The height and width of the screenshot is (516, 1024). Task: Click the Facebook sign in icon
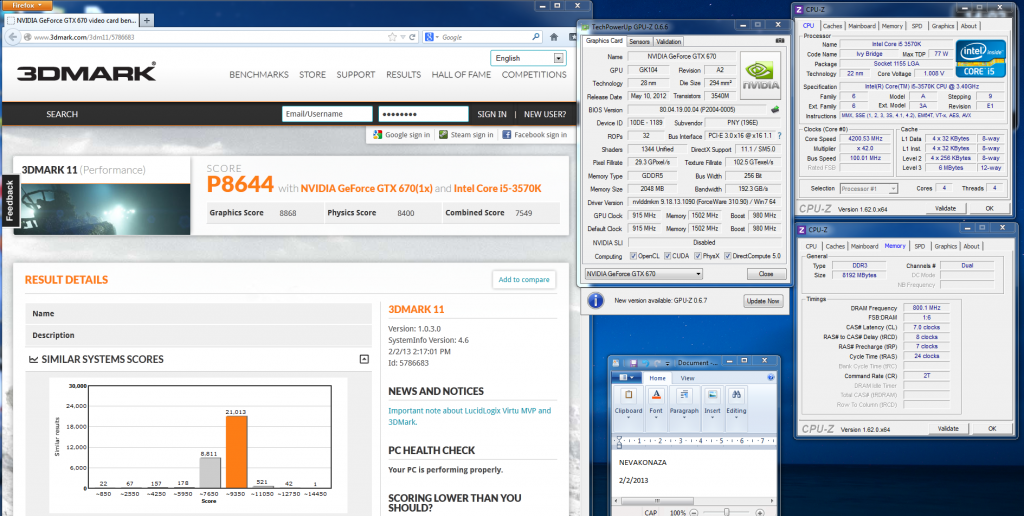[507, 135]
